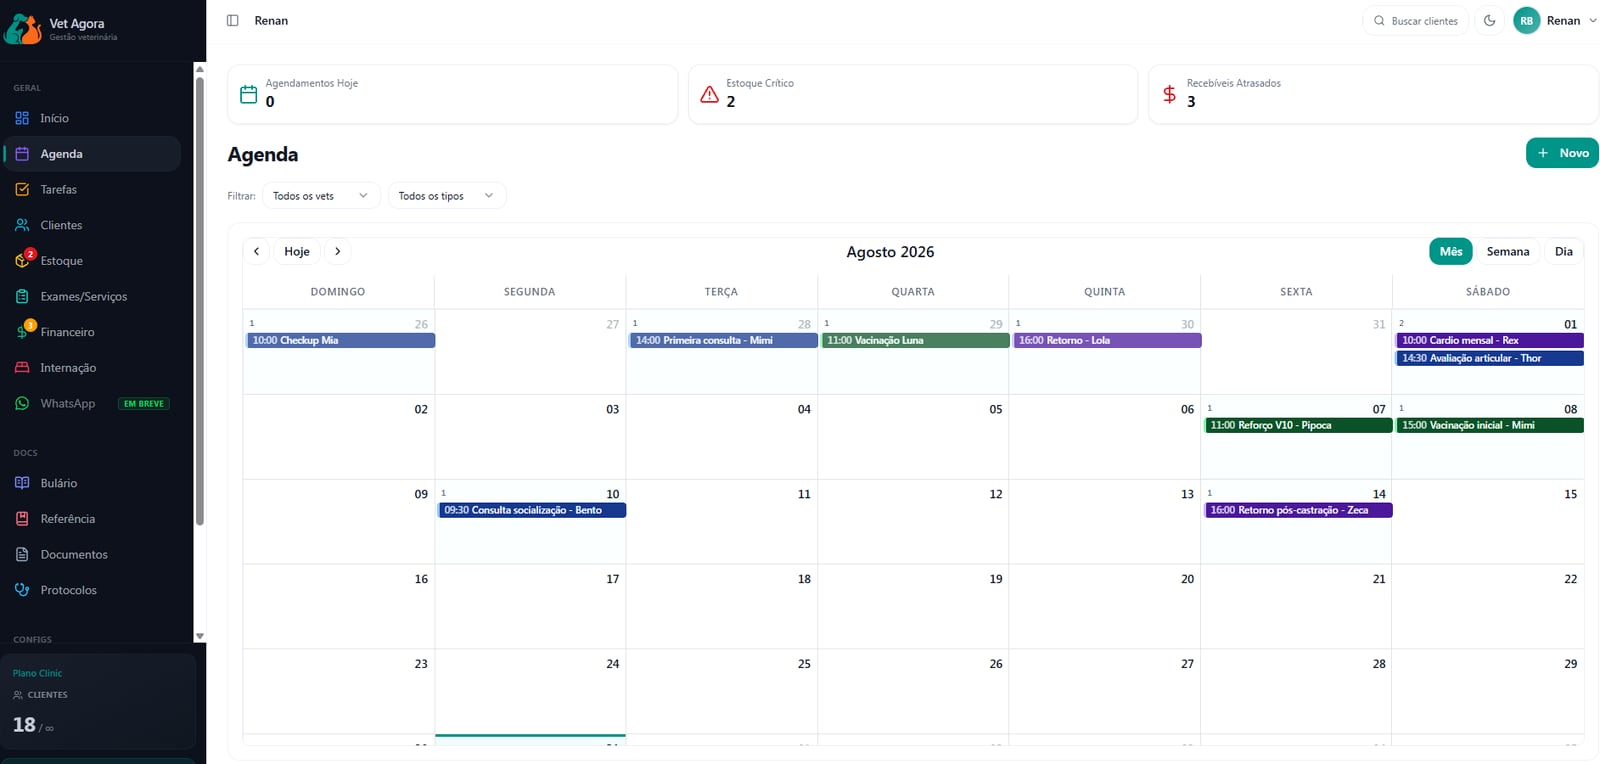
Task: Select day 12 in the calendar
Action: (x=913, y=521)
